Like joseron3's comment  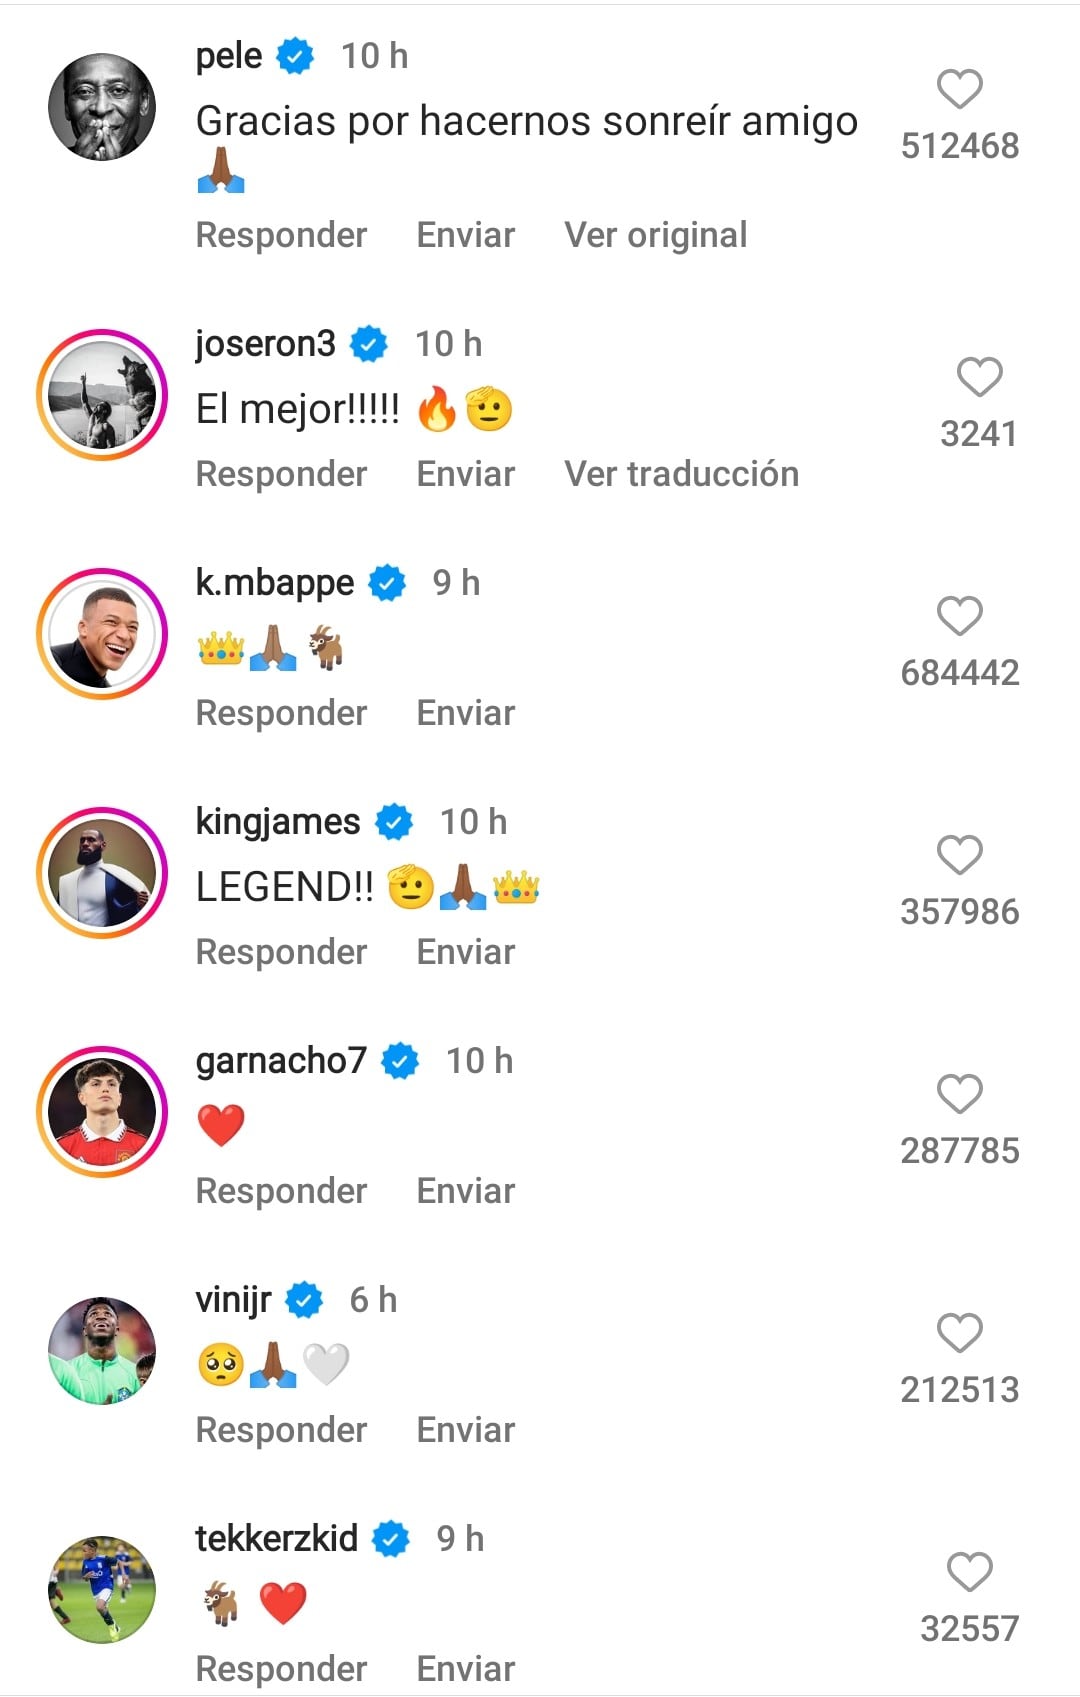(x=979, y=377)
